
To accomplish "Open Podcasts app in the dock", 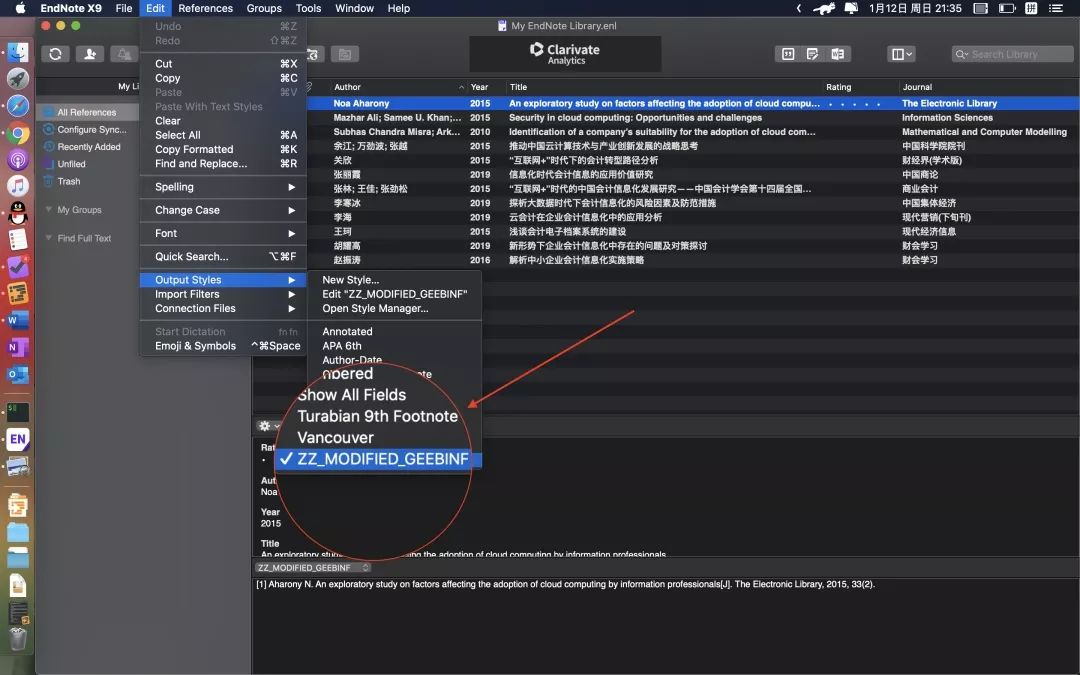I will tap(18, 160).
